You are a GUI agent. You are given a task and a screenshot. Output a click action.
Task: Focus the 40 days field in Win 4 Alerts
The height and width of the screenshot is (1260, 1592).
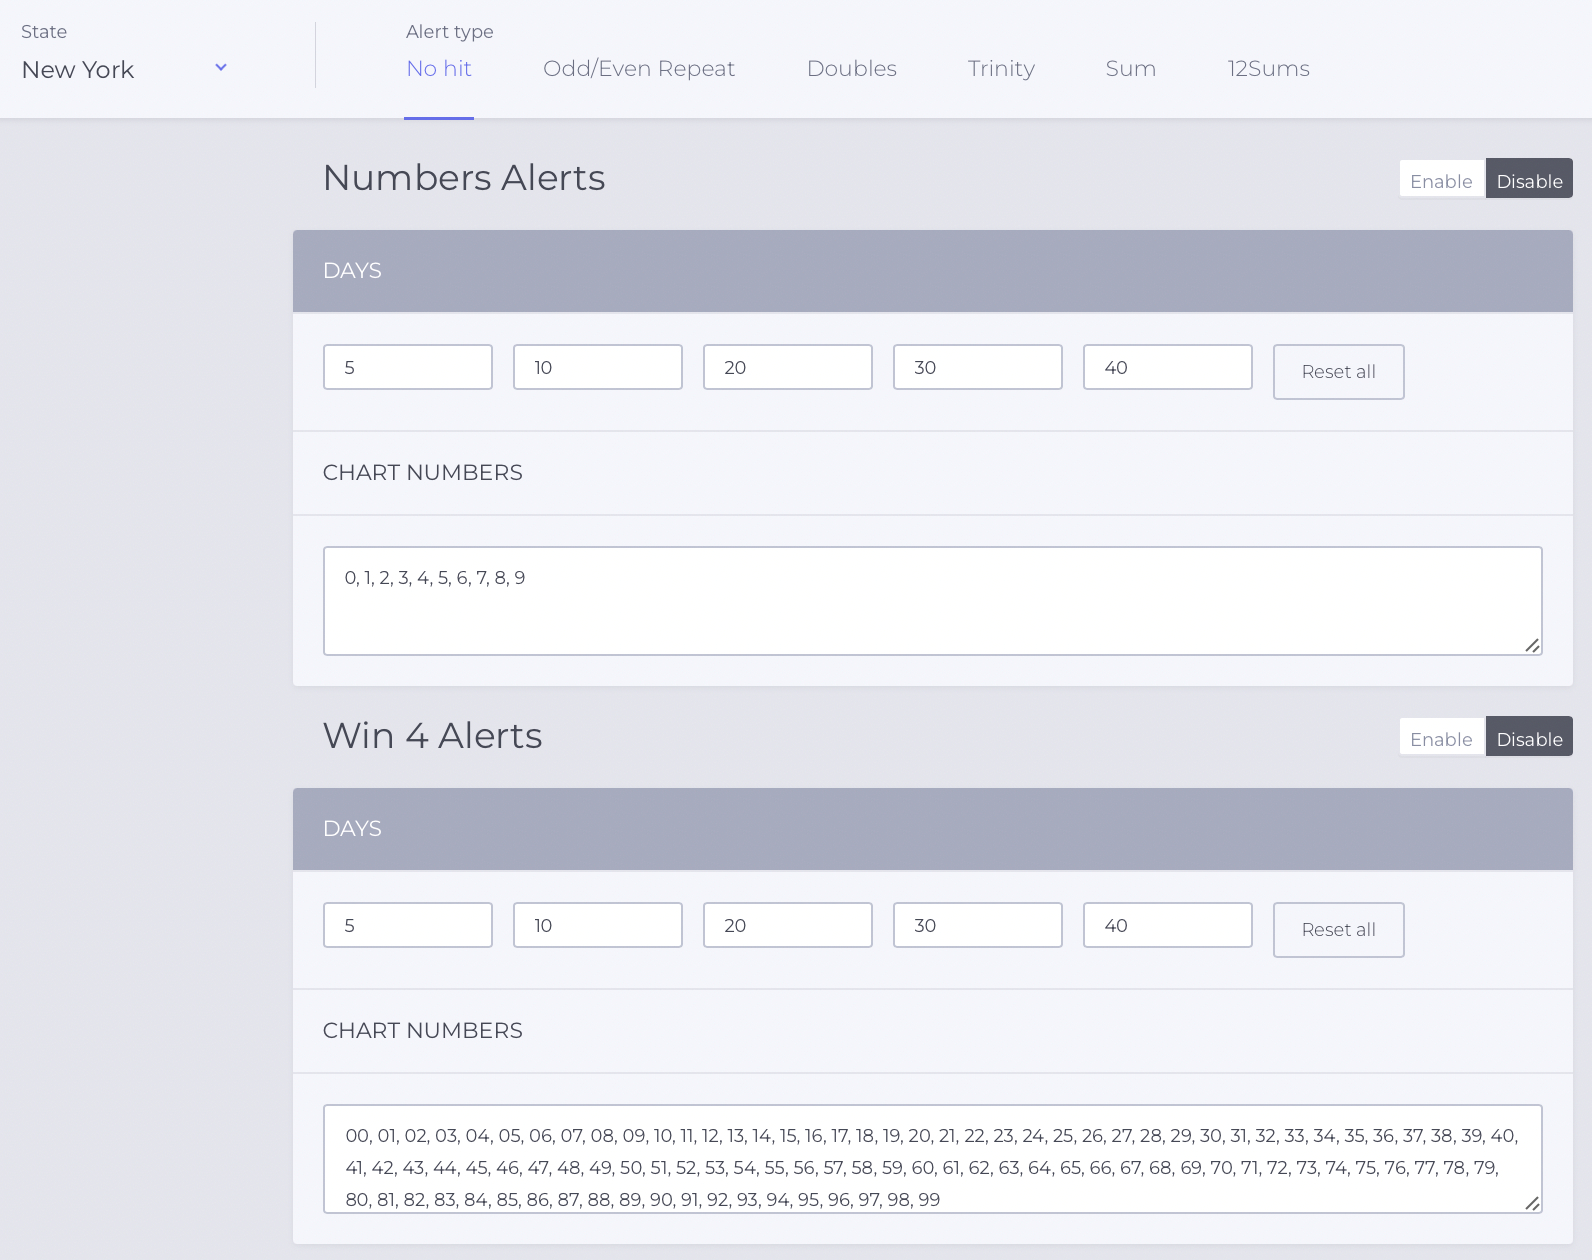point(1168,925)
